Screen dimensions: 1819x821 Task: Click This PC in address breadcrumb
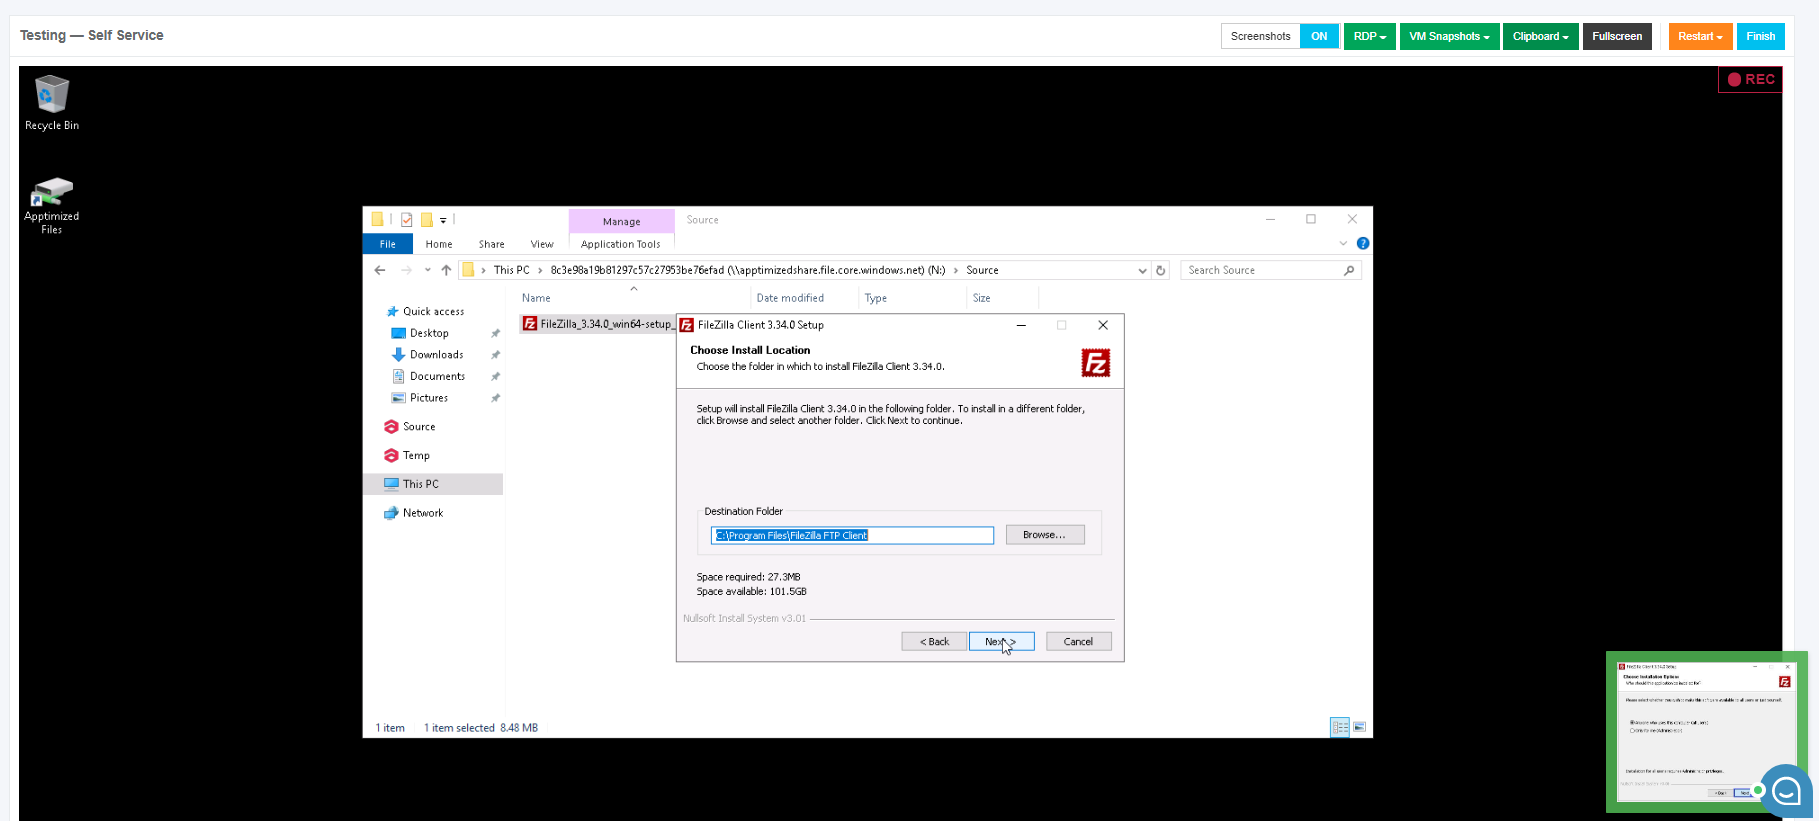point(511,270)
